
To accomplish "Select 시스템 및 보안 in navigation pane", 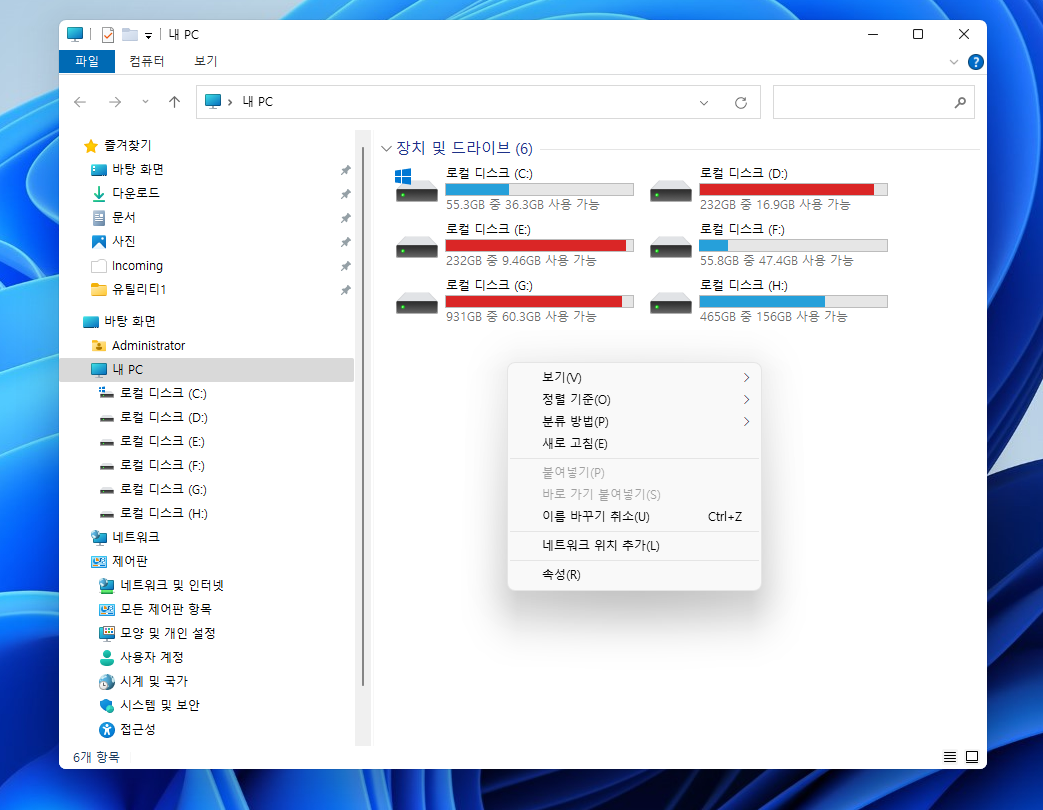I will pos(159,705).
